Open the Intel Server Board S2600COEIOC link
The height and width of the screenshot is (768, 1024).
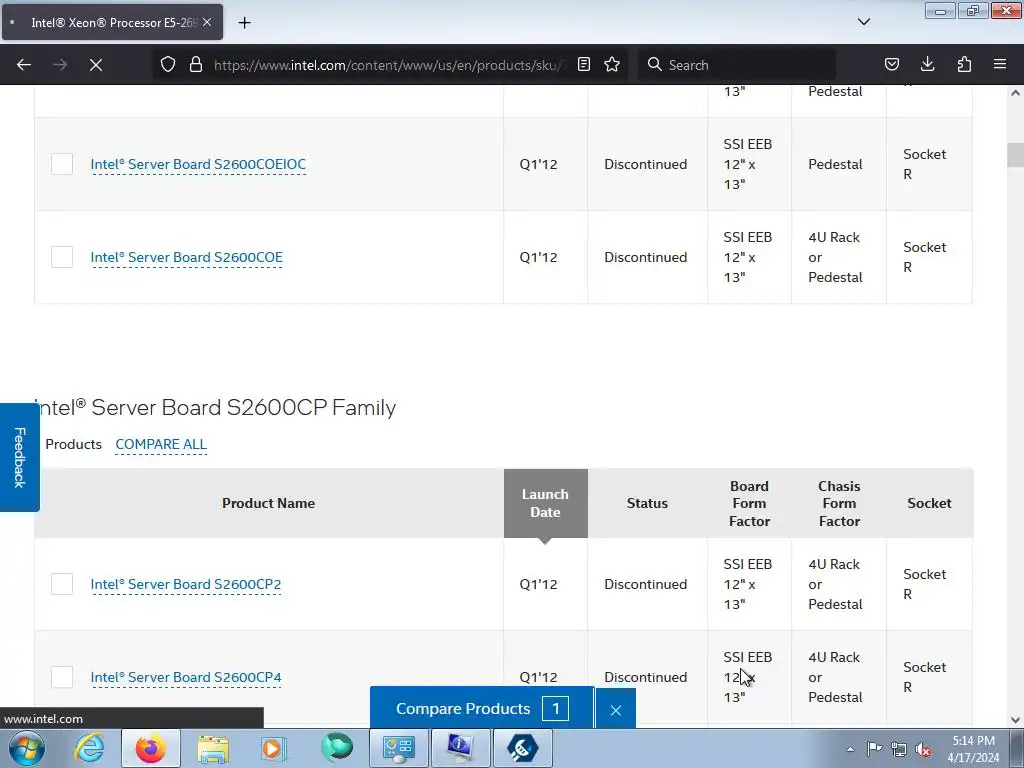[x=198, y=165]
